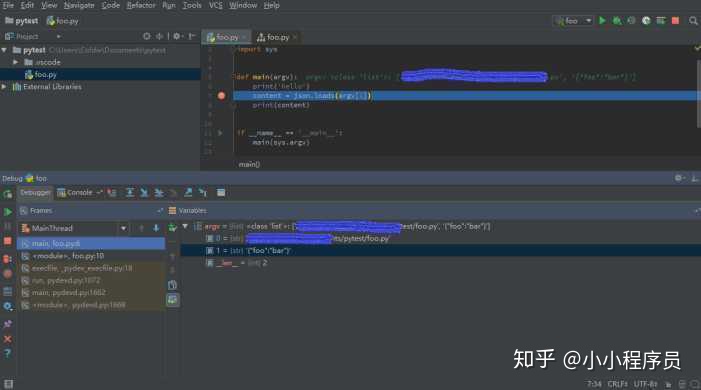Click the scroll-from-source target icon in Project panel
Viewport: 701px width, 390px height.
(147, 36)
